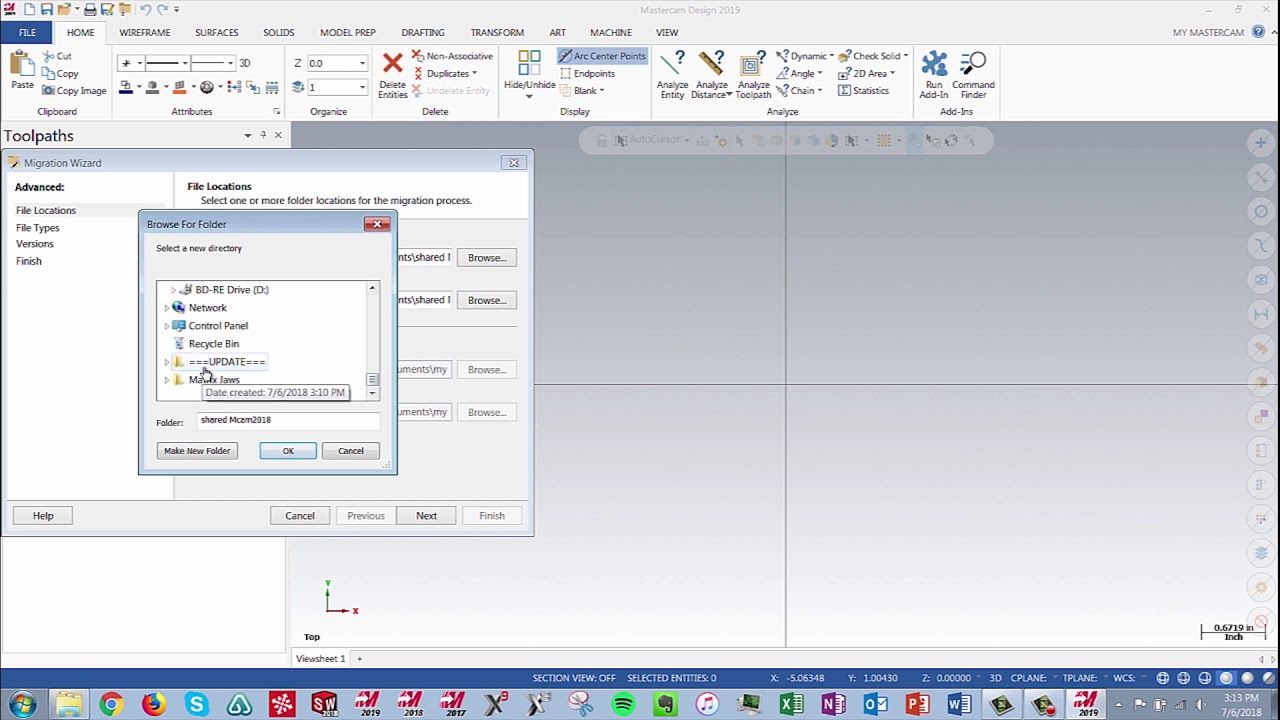Click the Cut scissors icon
Image resolution: width=1280 pixels, height=720 pixels.
pyautogui.click(x=48, y=56)
